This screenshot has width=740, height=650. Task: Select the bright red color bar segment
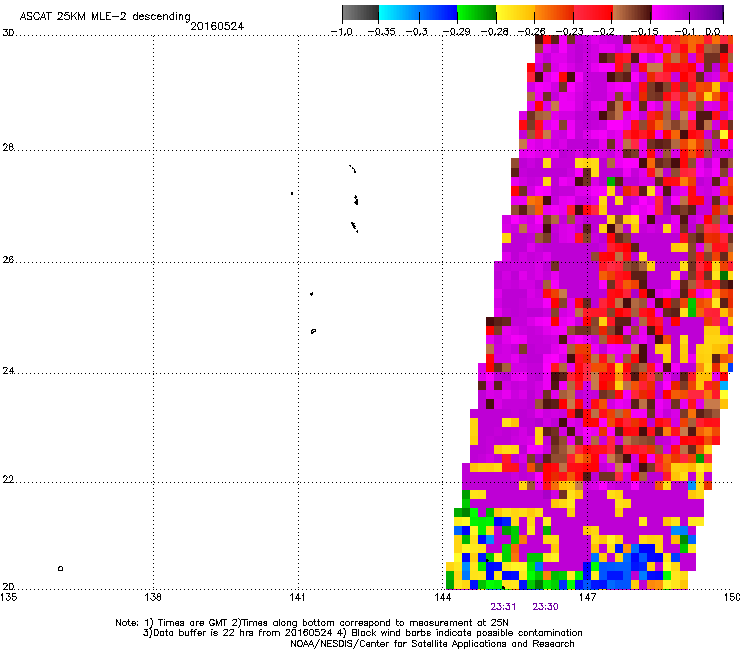tap(593, 13)
